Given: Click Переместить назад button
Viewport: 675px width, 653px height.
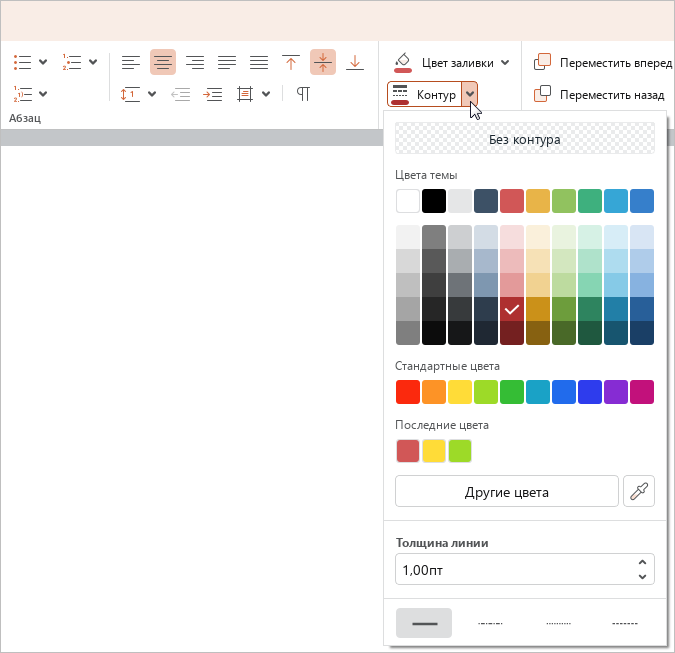Looking at the screenshot, I should (x=599, y=94).
